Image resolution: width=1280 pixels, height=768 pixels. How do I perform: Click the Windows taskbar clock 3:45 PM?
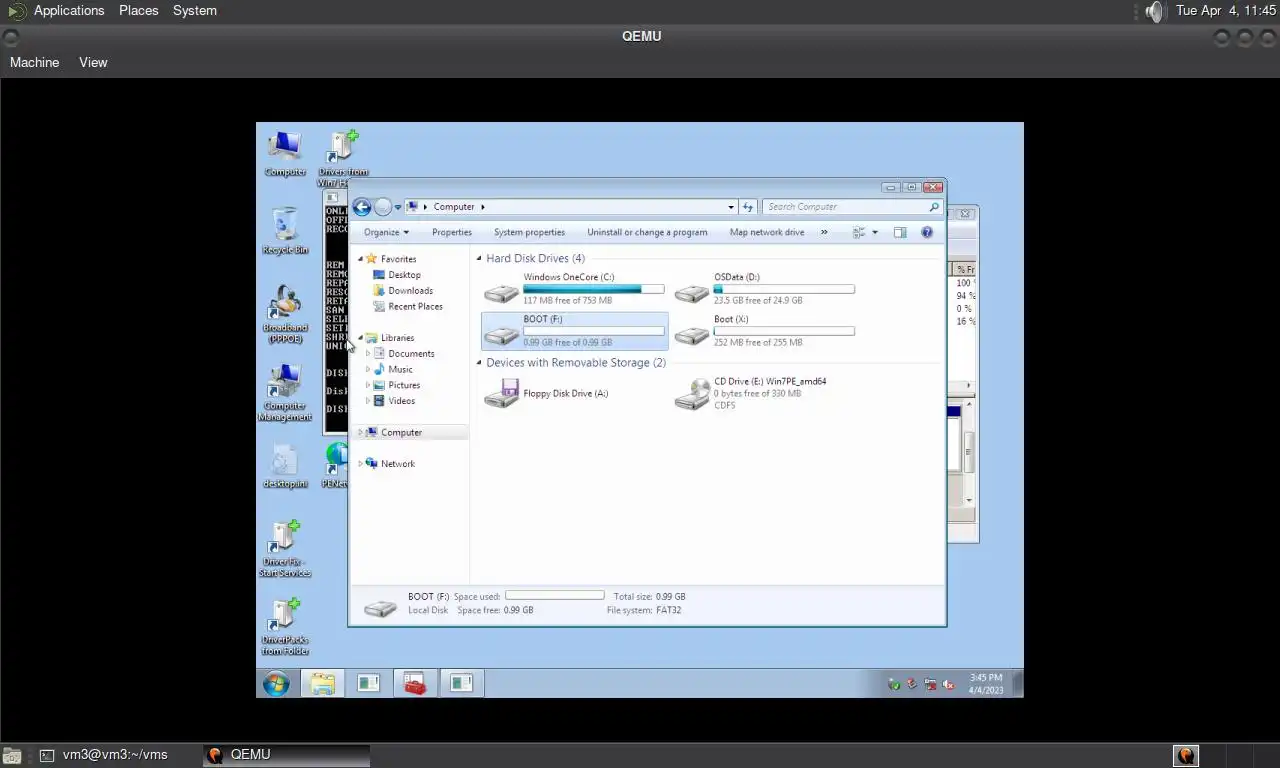pyautogui.click(x=986, y=684)
